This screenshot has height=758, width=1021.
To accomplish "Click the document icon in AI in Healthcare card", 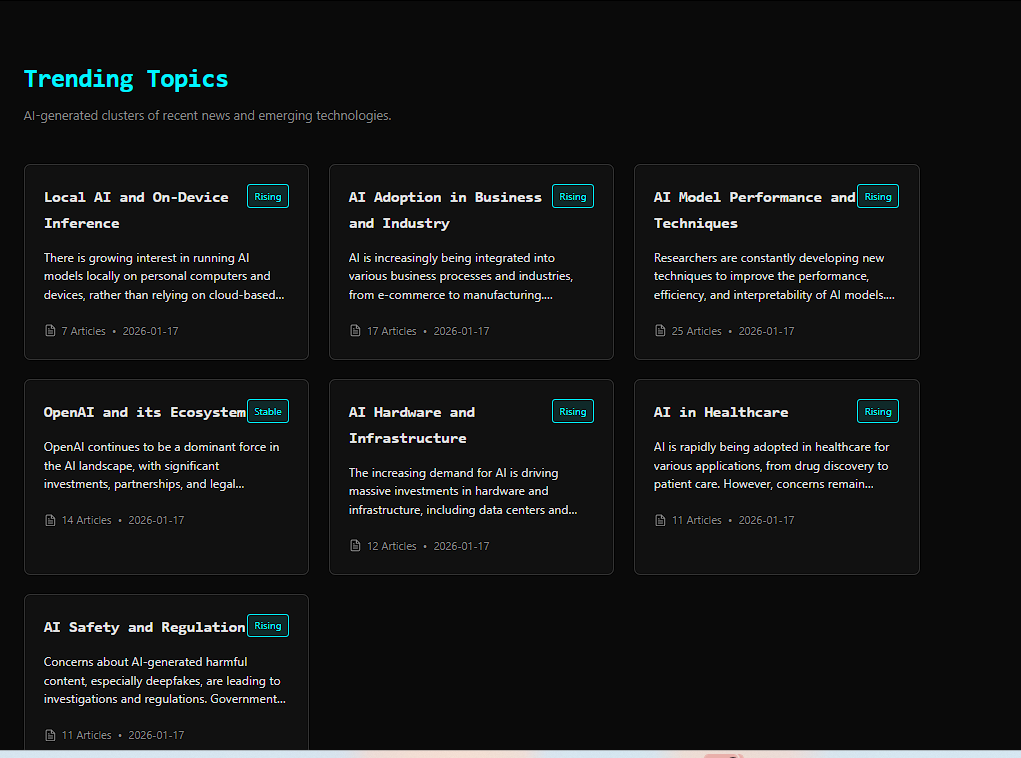I will point(660,520).
